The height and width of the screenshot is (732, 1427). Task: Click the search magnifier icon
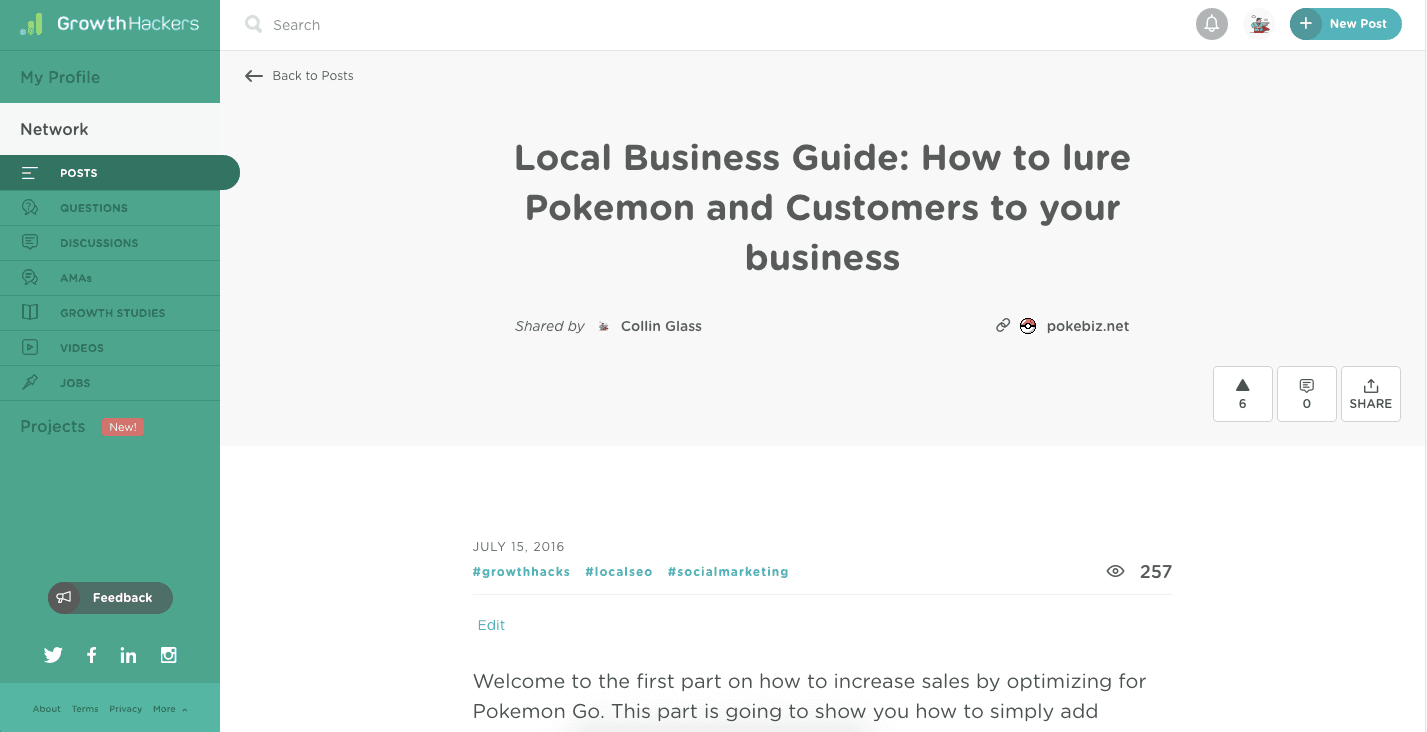[x=254, y=24]
